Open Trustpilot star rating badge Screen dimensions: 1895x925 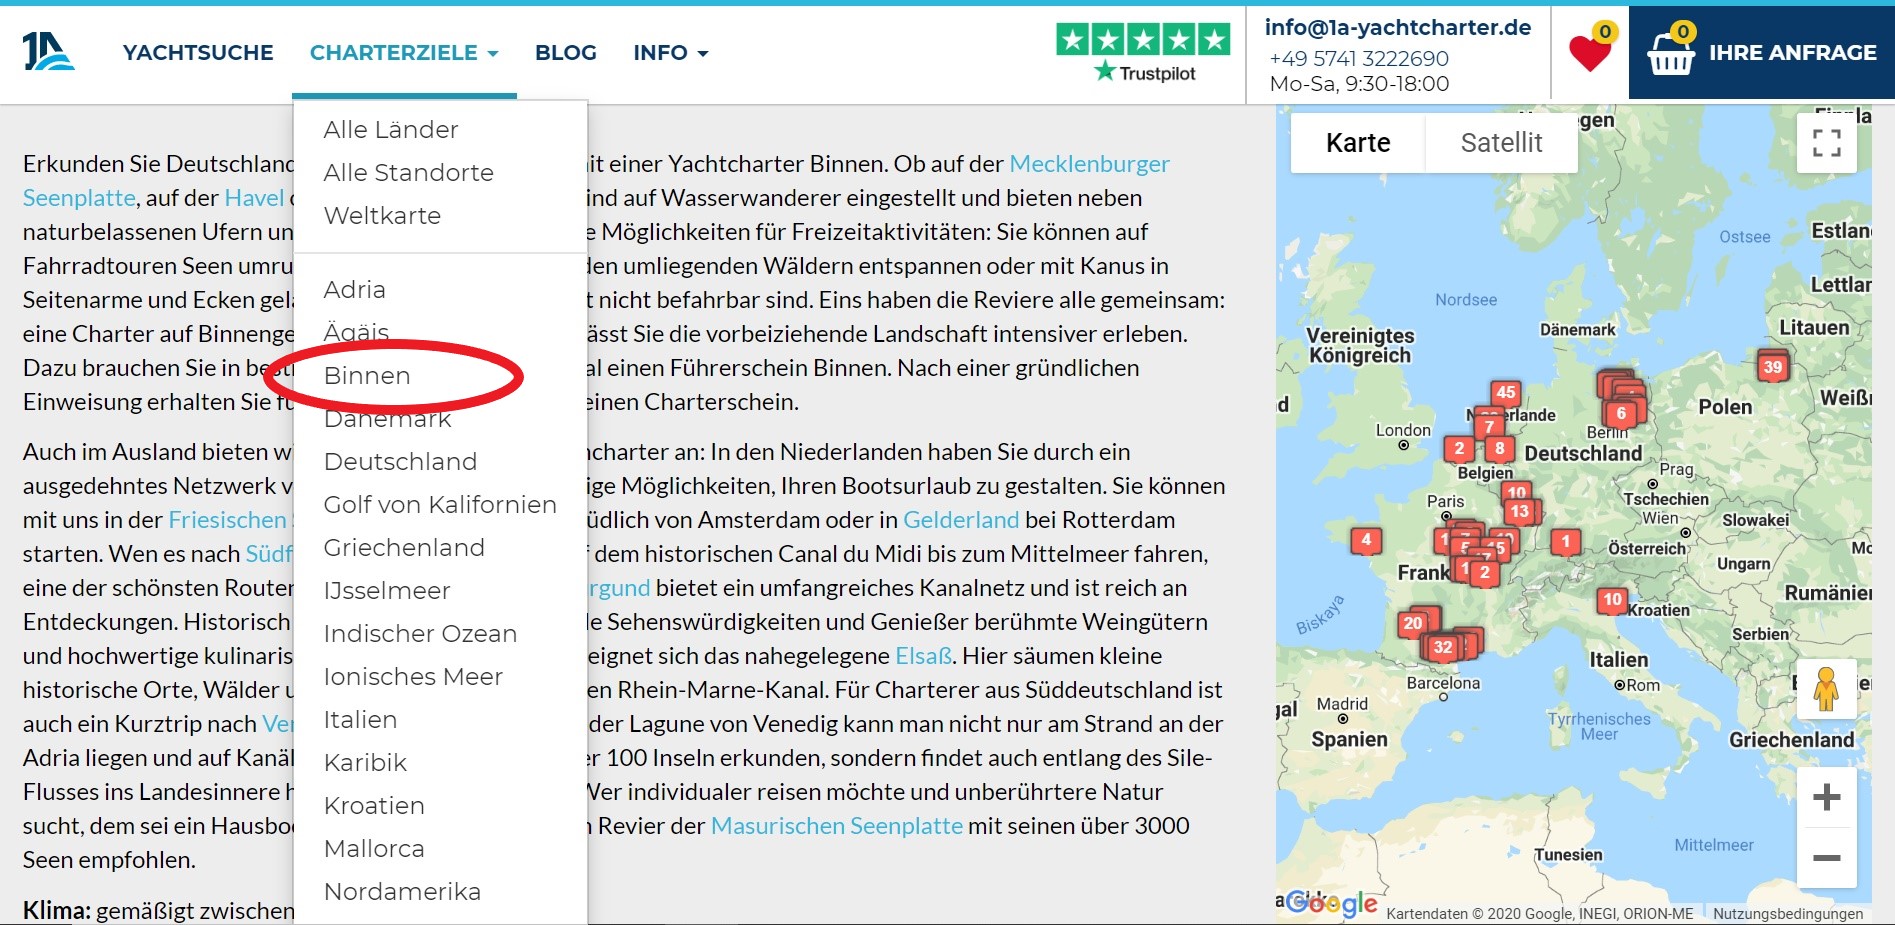(1143, 52)
